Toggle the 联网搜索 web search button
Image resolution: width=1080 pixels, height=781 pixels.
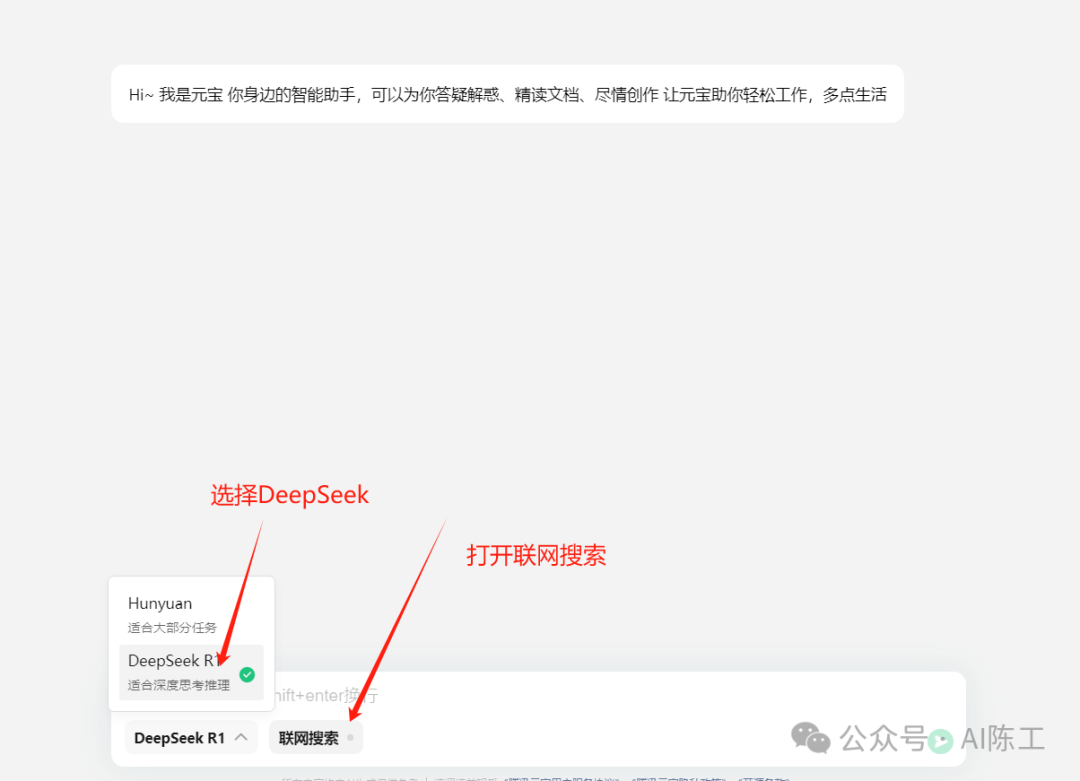[315, 738]
